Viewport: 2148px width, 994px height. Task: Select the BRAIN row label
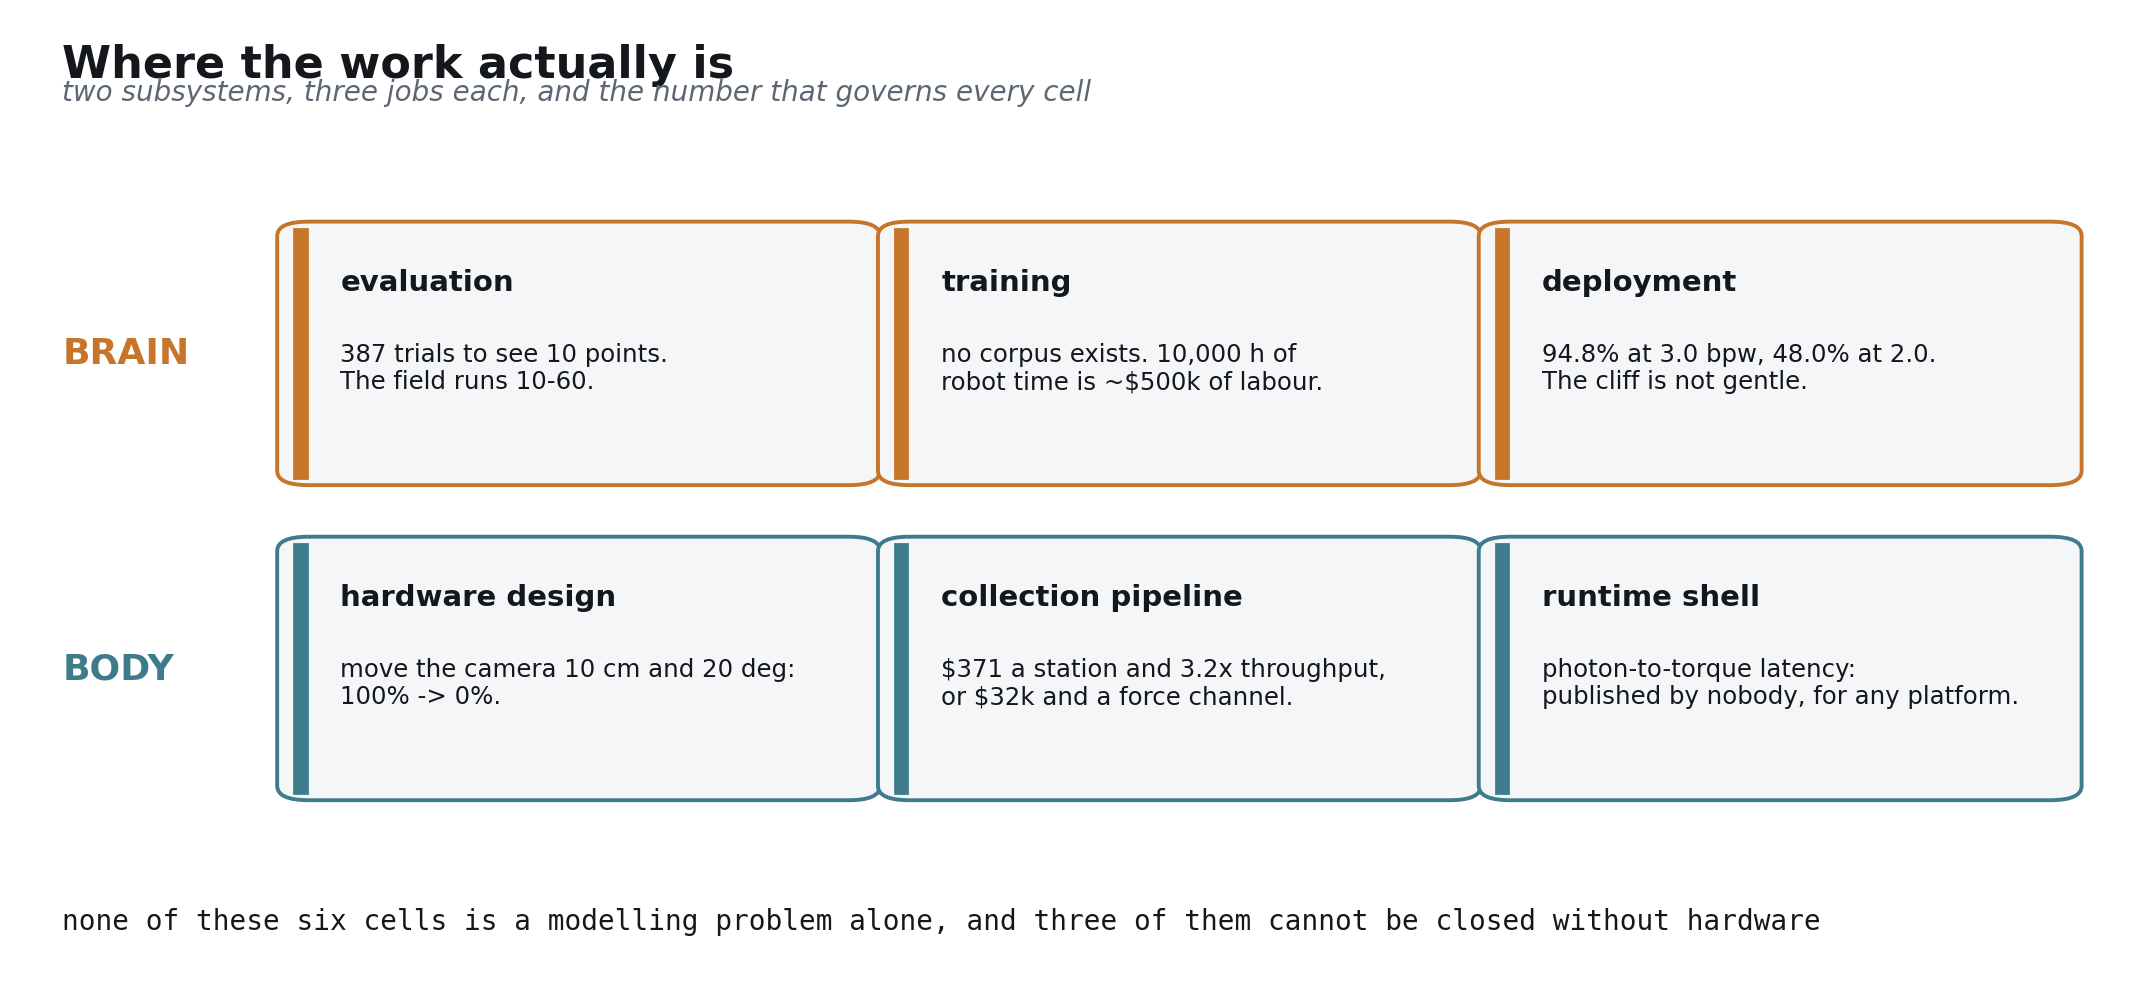tap(125, 354)
